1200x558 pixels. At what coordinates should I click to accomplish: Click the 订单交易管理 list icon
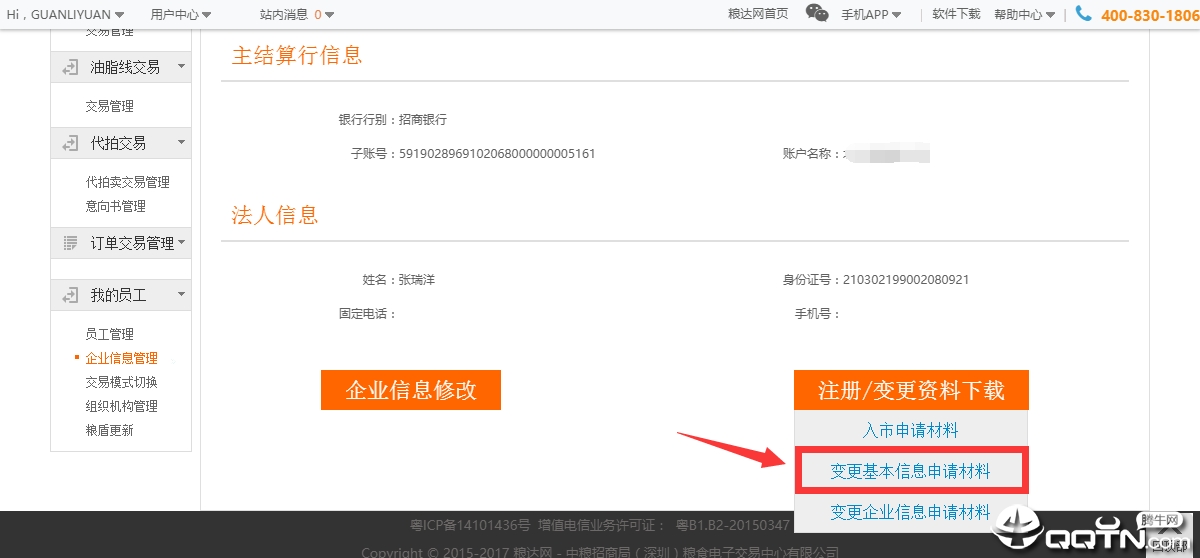[x=70, y=243]
